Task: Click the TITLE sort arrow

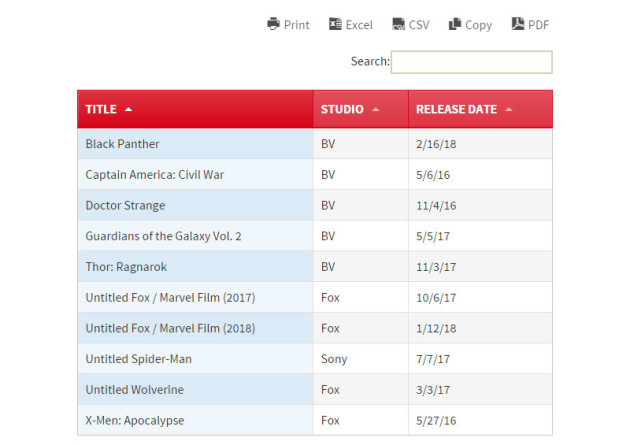Action: pyautogui.click(x=129, y=109)
